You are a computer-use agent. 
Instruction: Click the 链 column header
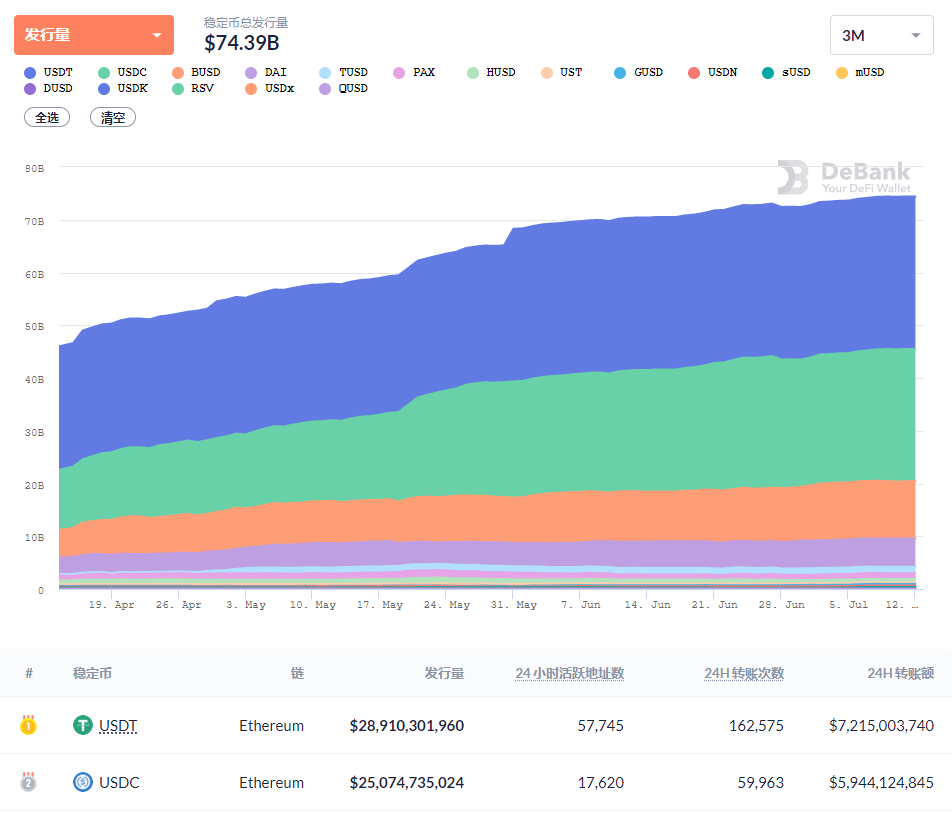click(297, 673)
